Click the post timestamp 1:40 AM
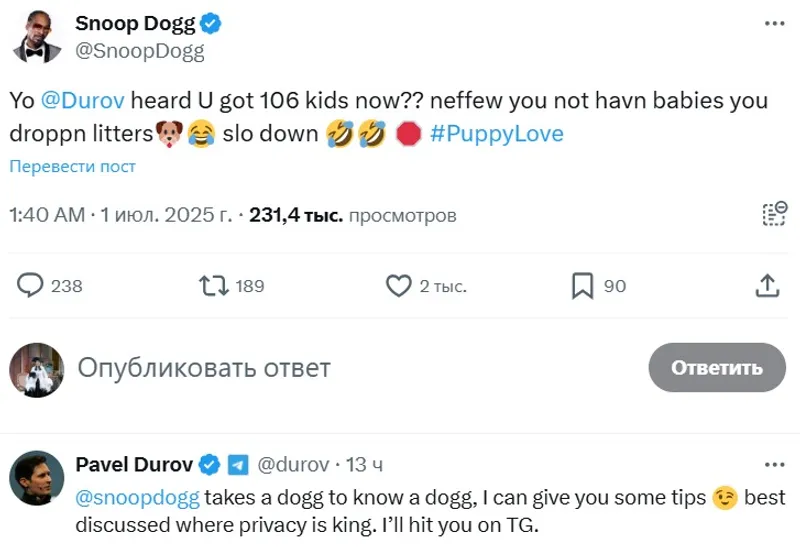Image resolution: width=800 pixels, height=547 pixels. point(47,215)
